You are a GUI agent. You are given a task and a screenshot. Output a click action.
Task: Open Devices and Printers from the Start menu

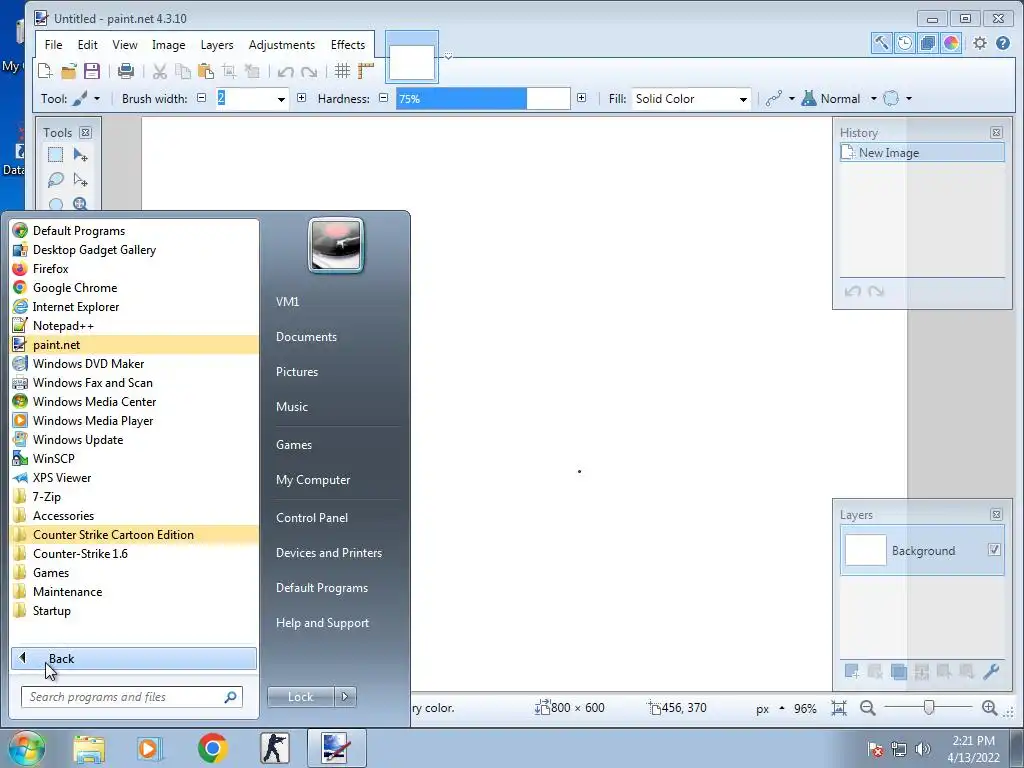(x=328, y=552)
